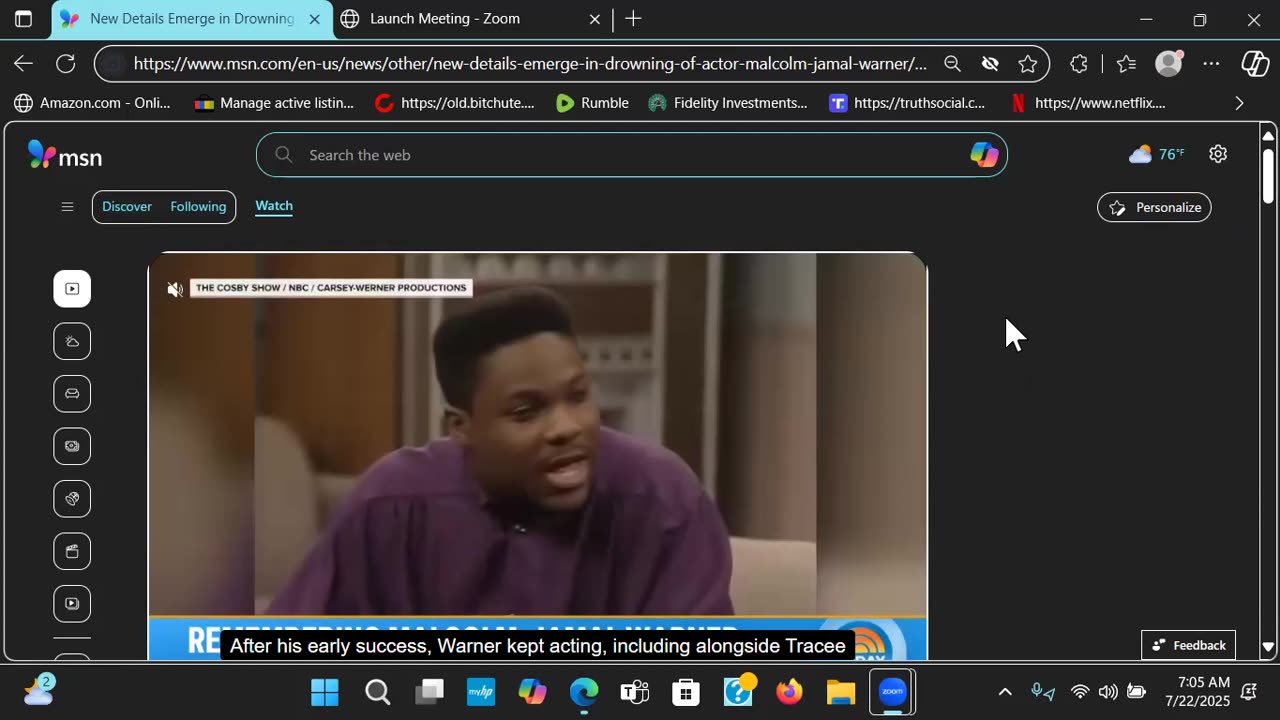Show hidden system tray icons
1280x720 pixels.
click(x=1005, y=692)
